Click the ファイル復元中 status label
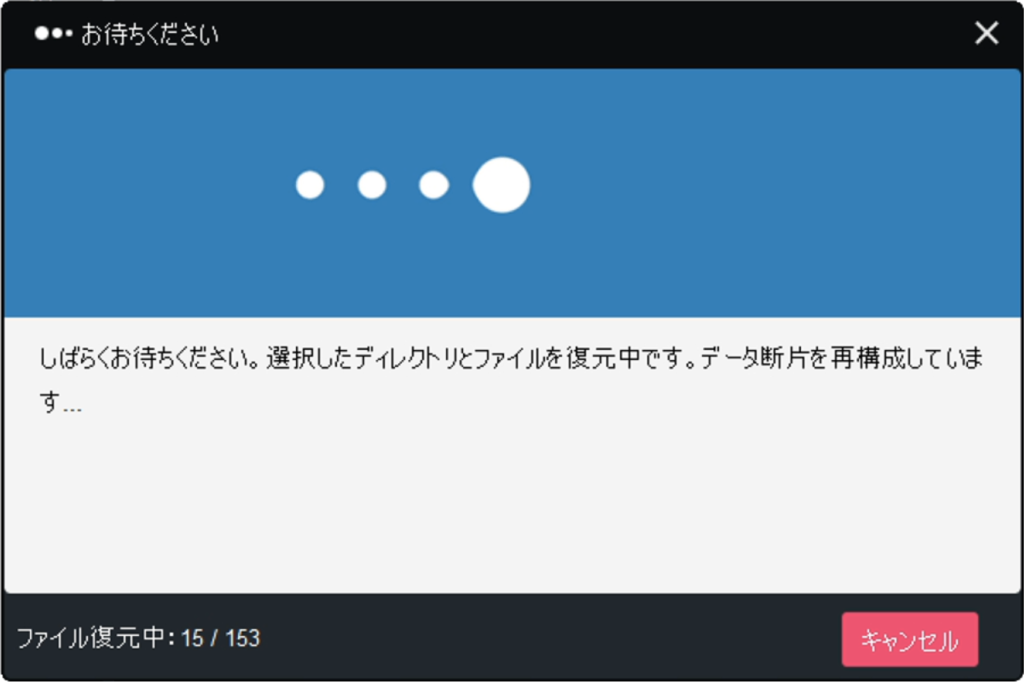1024x682 pixels. point(91,638)
